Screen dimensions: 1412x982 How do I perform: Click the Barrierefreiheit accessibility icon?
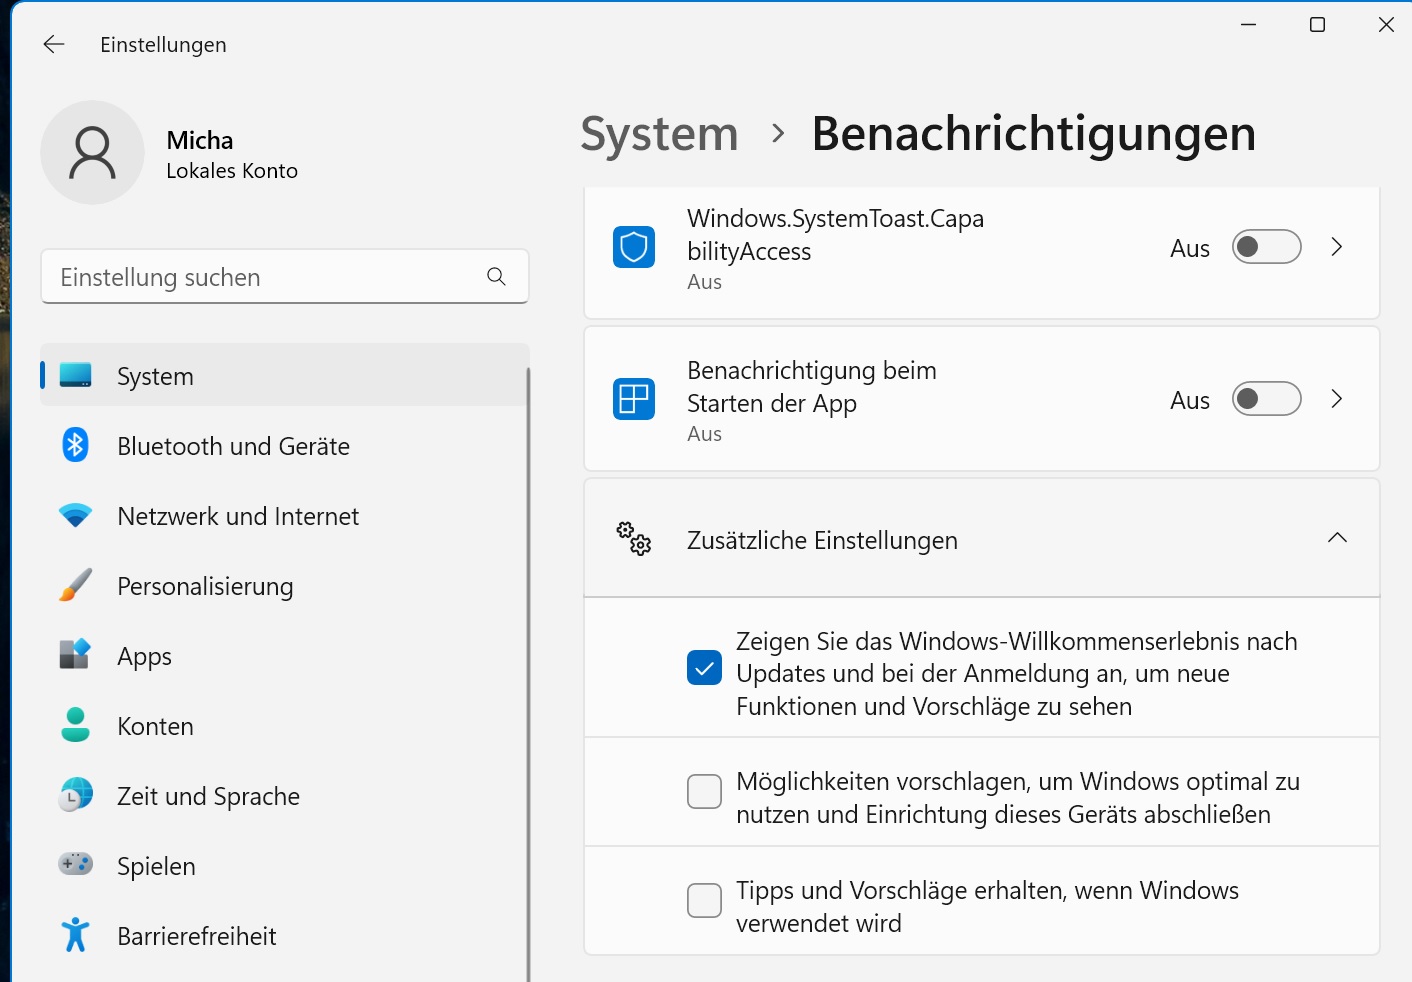tap(75, 935)
